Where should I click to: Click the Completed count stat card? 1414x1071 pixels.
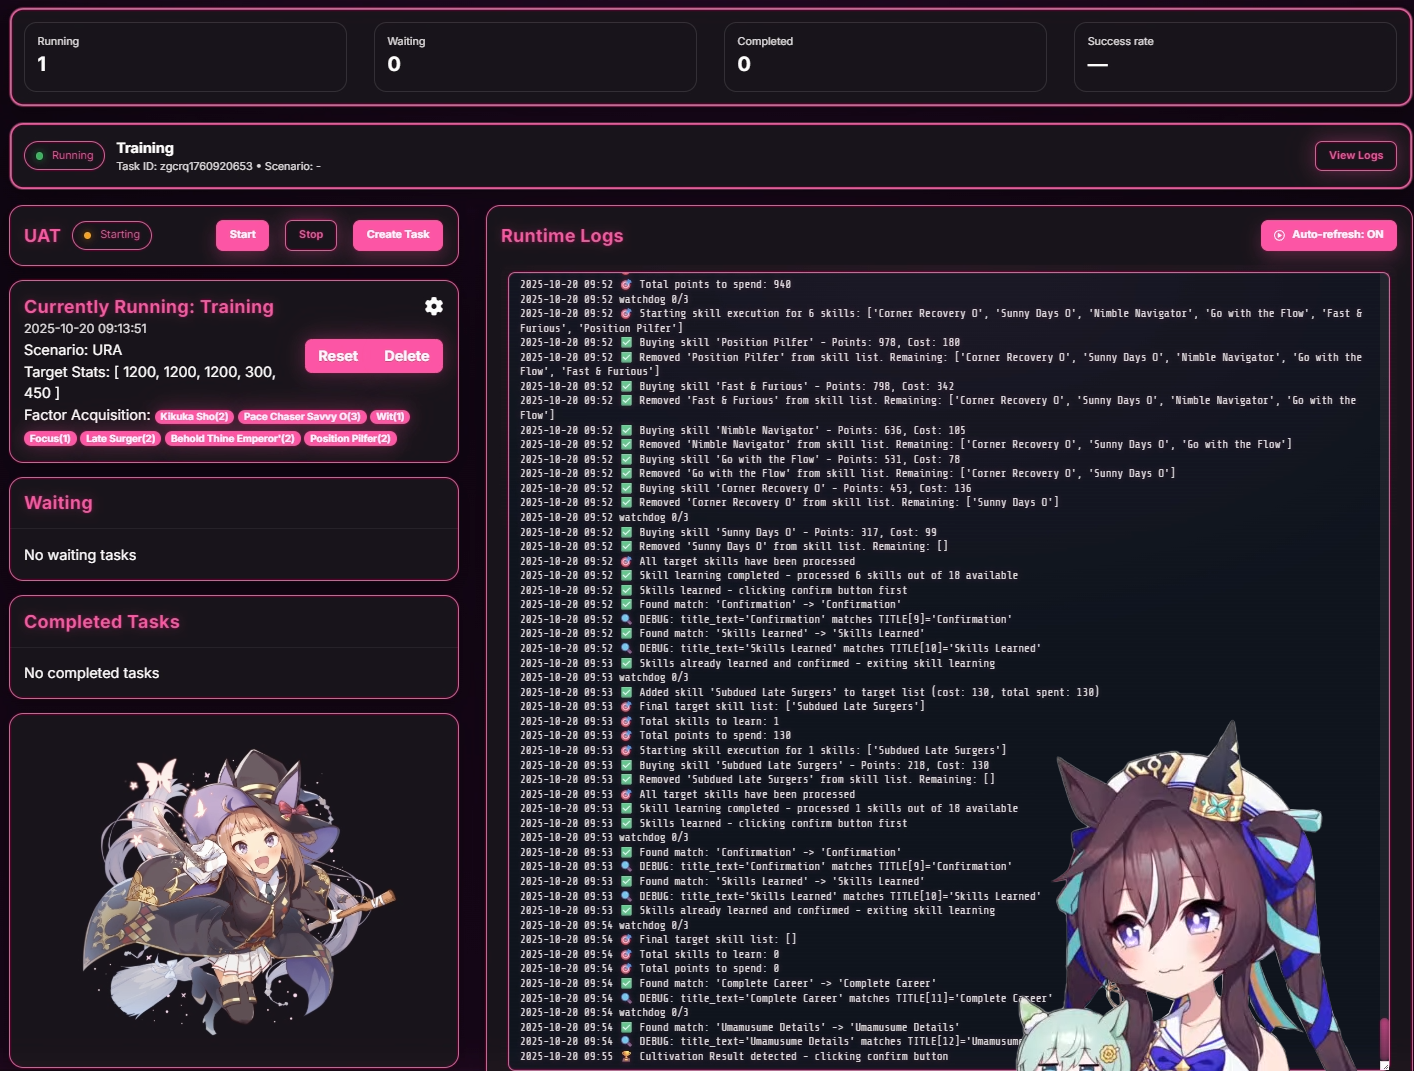click(885, 57)
